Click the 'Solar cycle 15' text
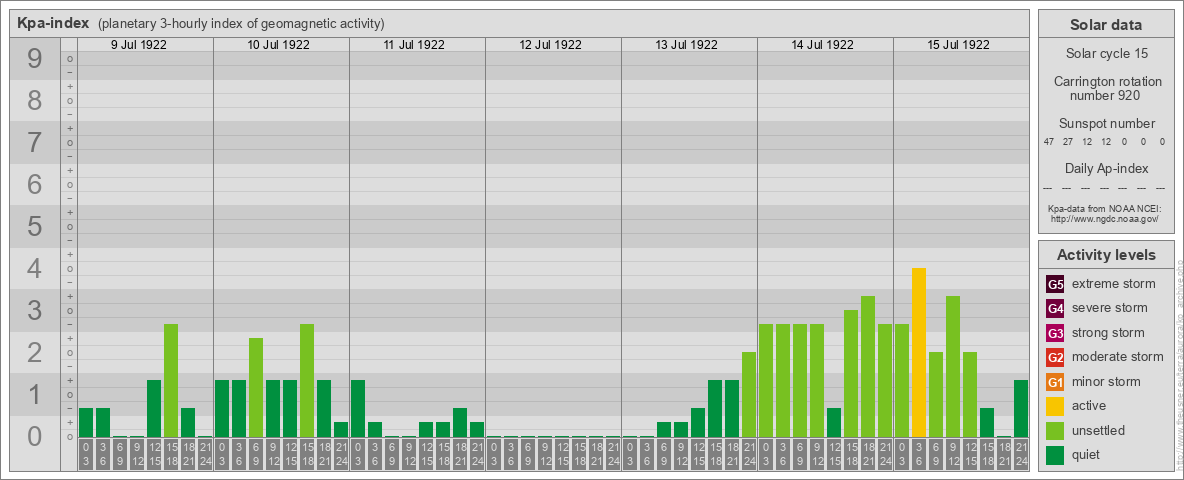The width and height of the screenshot is (1184, 480). point(1107,54)
